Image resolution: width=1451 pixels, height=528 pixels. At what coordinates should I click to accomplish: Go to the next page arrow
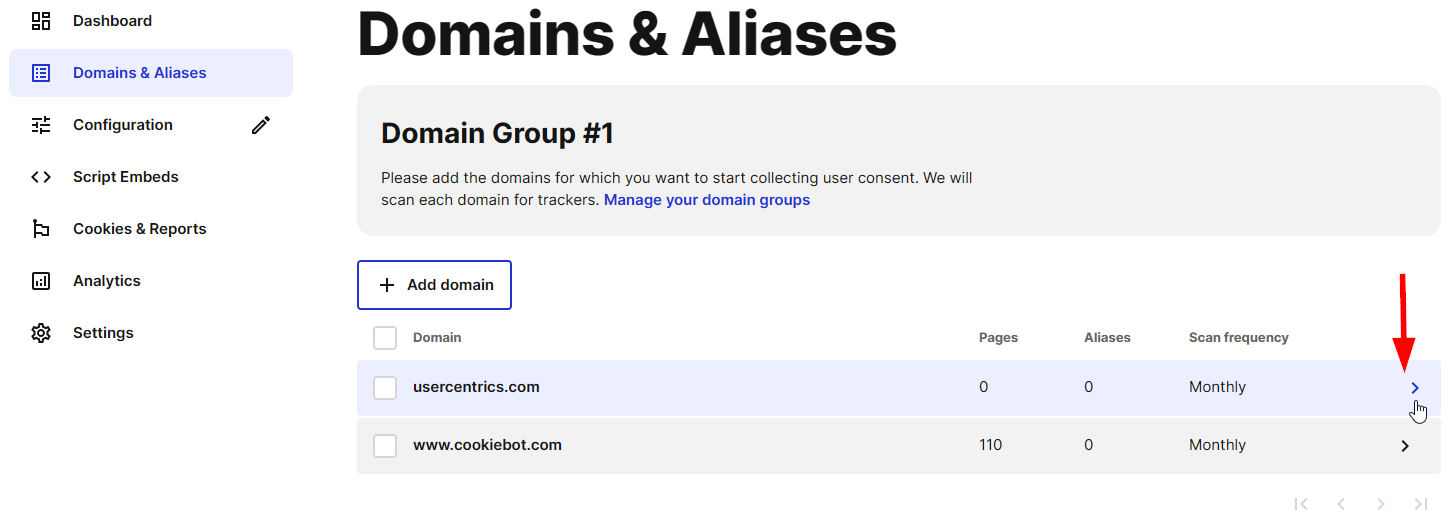(x=1381, y=504)
